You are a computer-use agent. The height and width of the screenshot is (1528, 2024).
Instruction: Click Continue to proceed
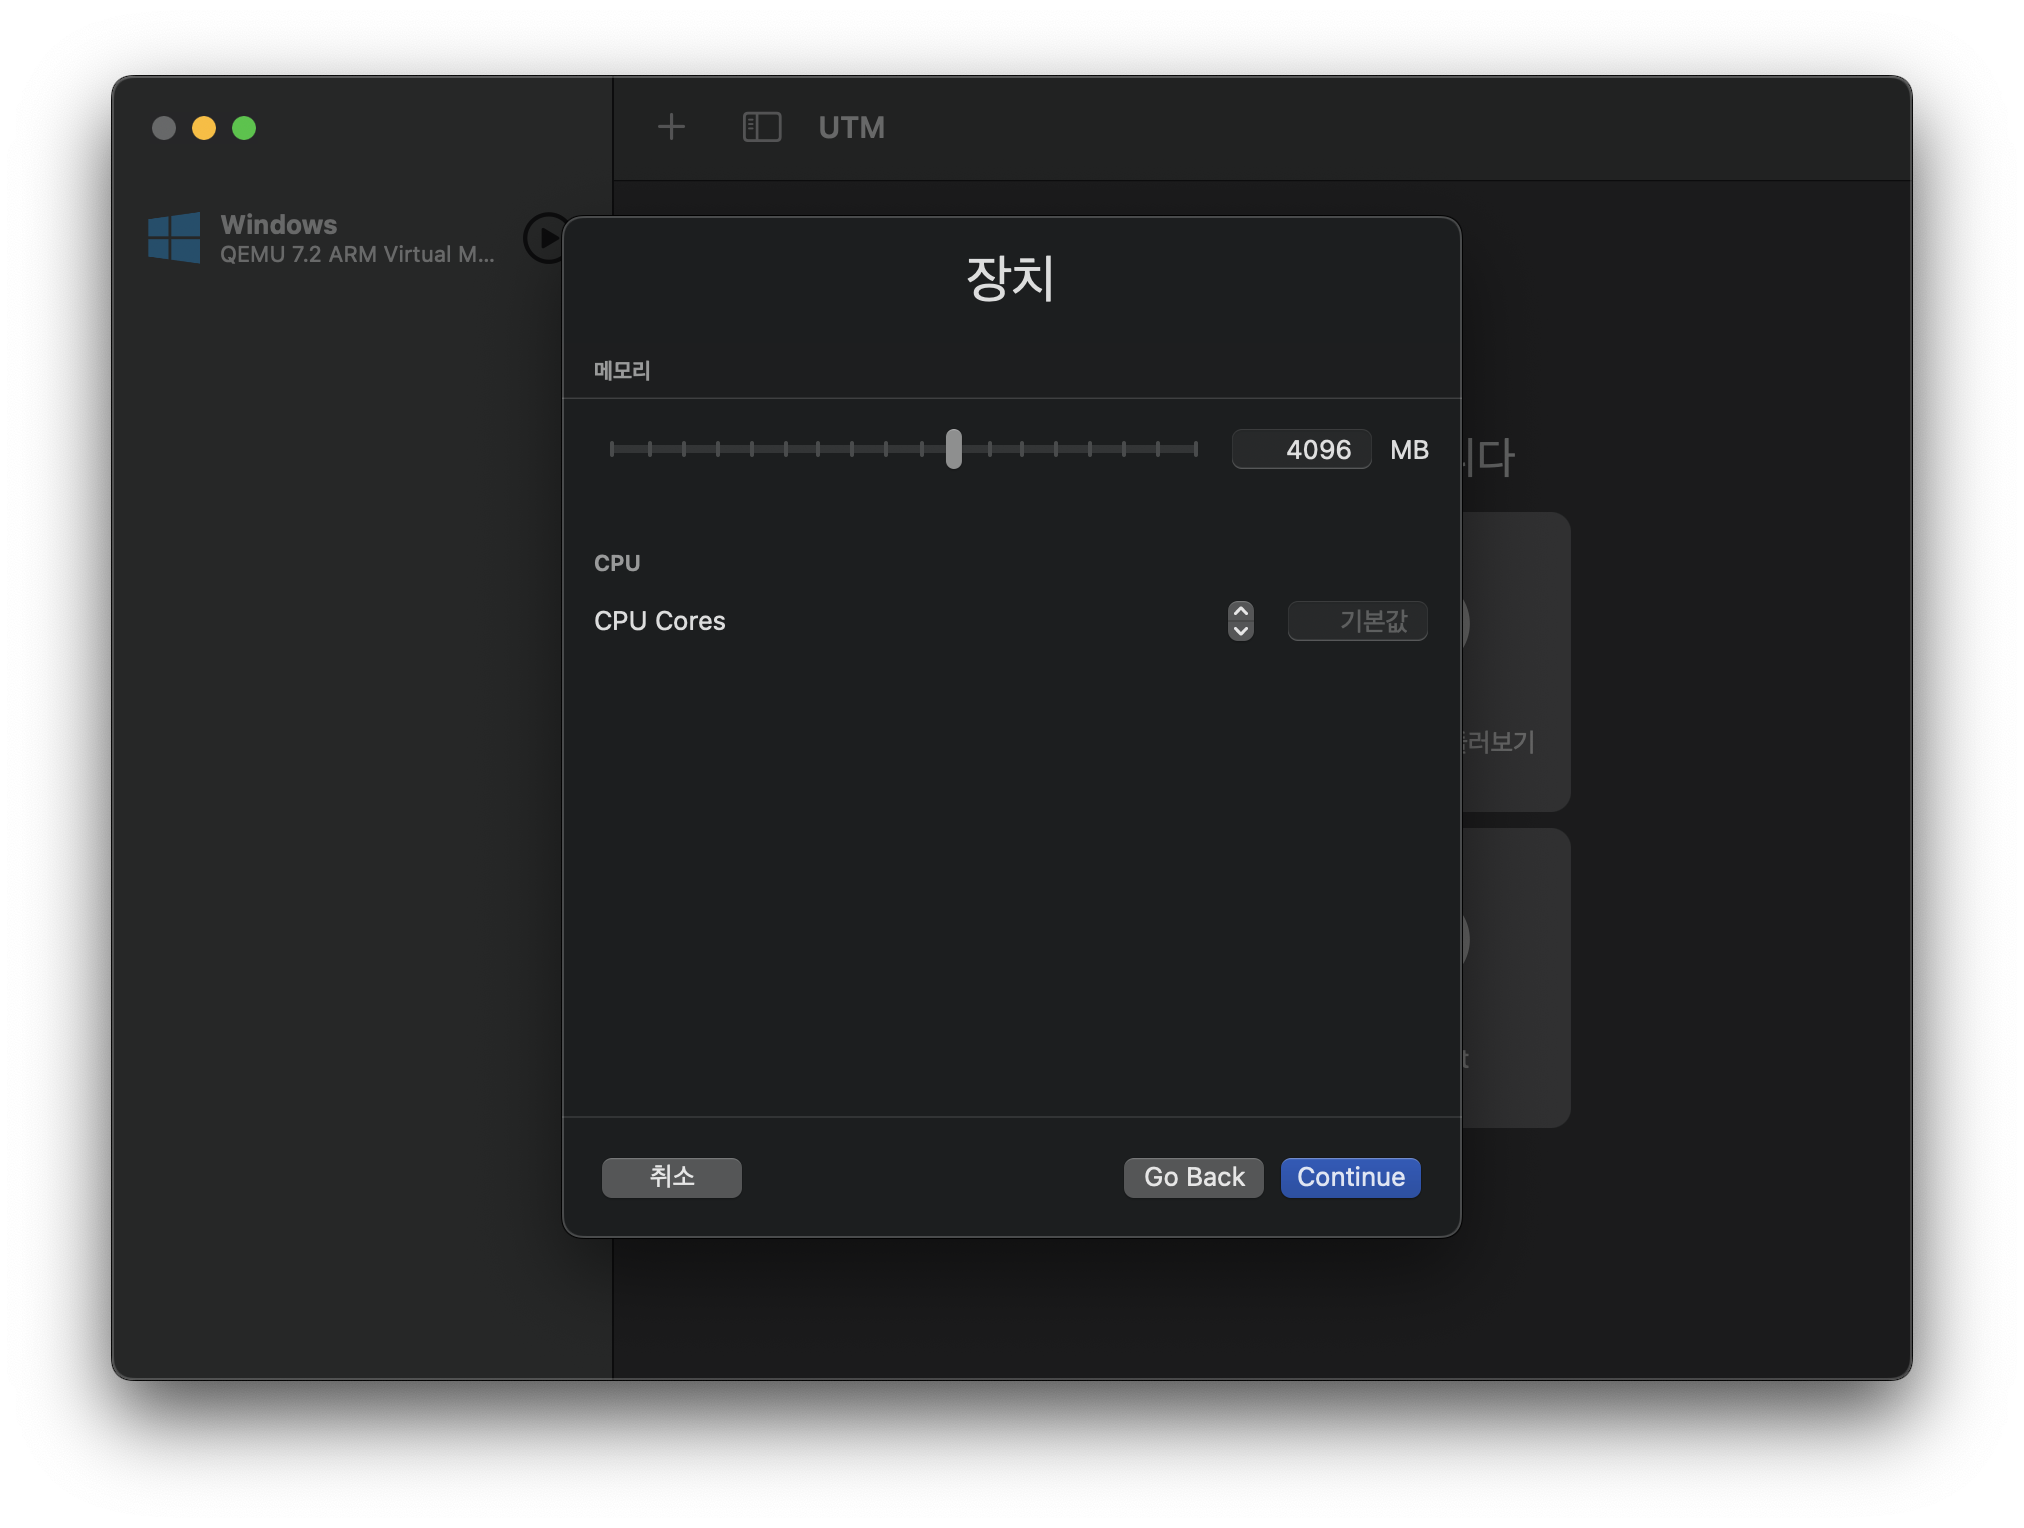[x=1350, y=1177]
